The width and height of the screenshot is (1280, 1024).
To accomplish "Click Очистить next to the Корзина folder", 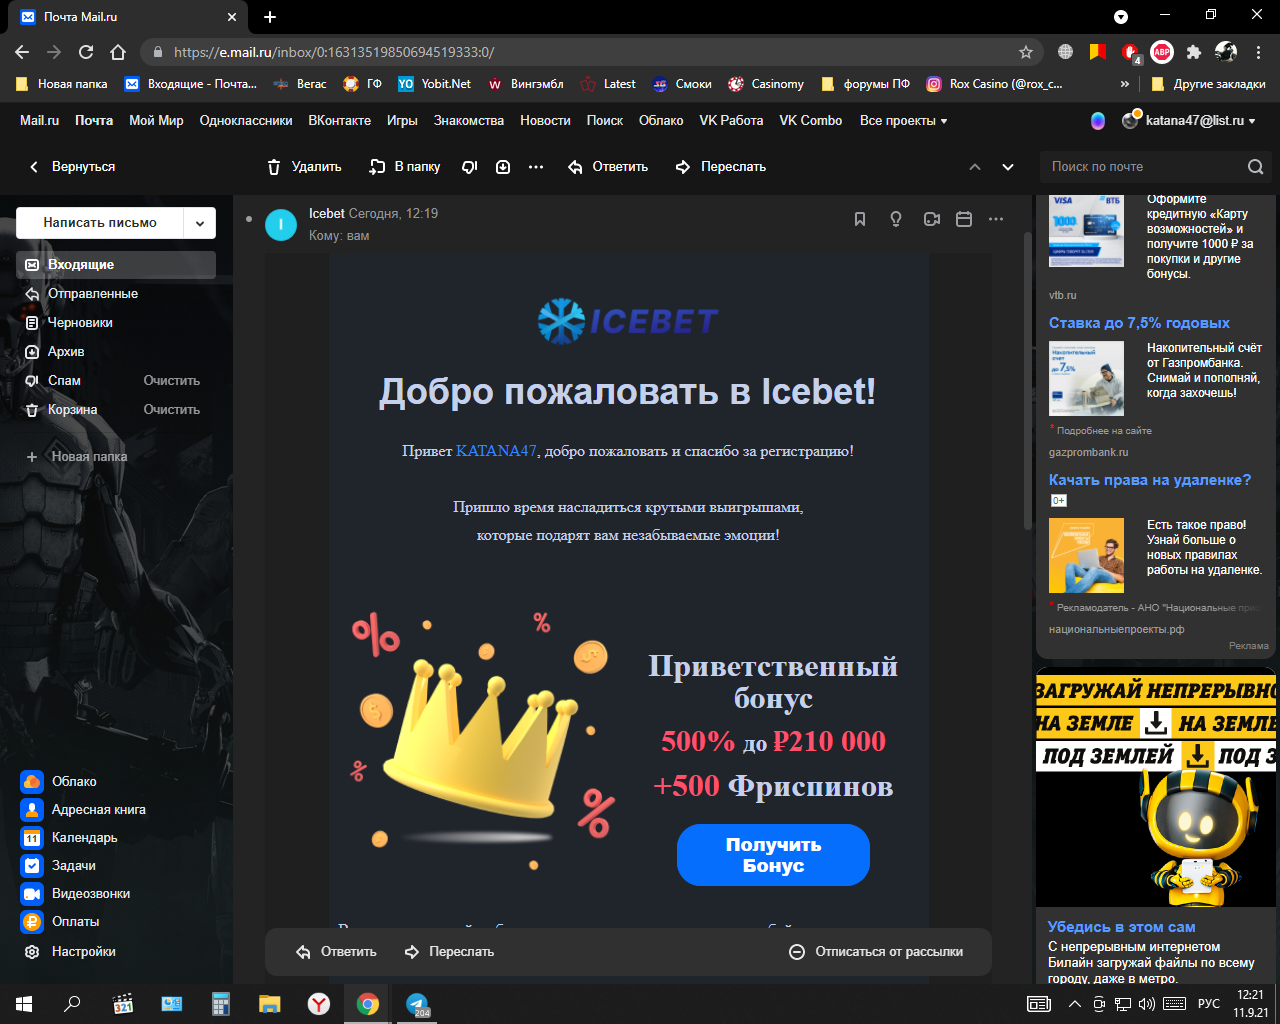I will click(x=172, y=410).
